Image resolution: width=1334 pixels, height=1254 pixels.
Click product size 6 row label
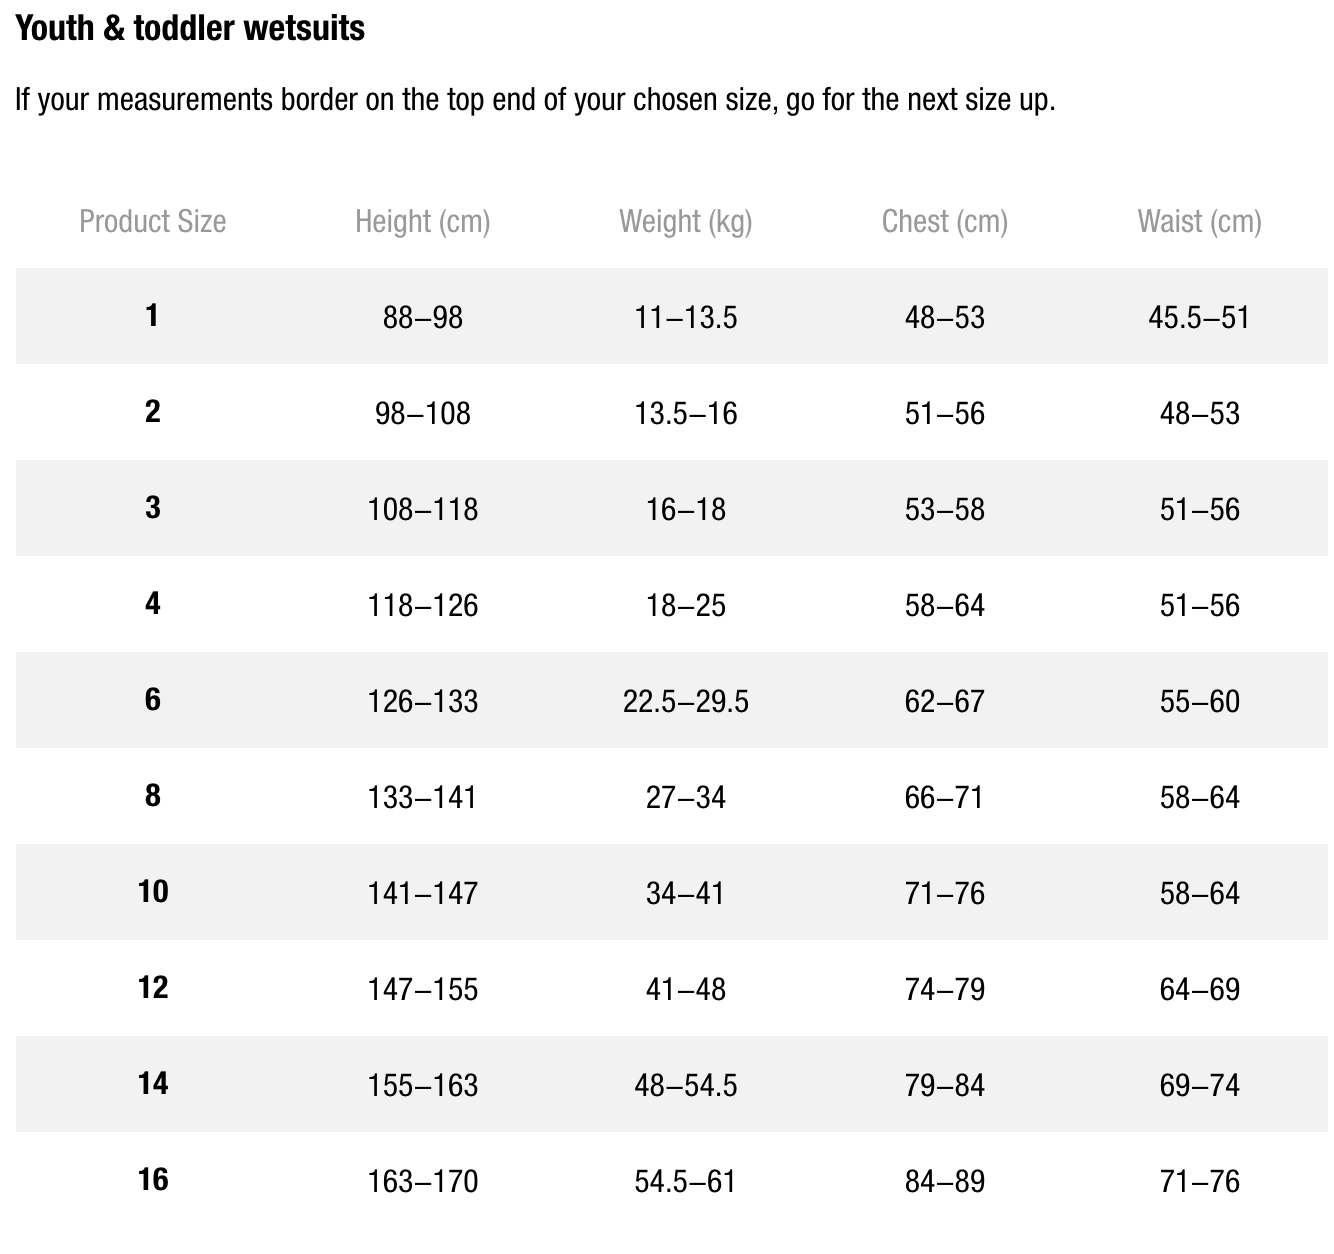tap(152, 699)
